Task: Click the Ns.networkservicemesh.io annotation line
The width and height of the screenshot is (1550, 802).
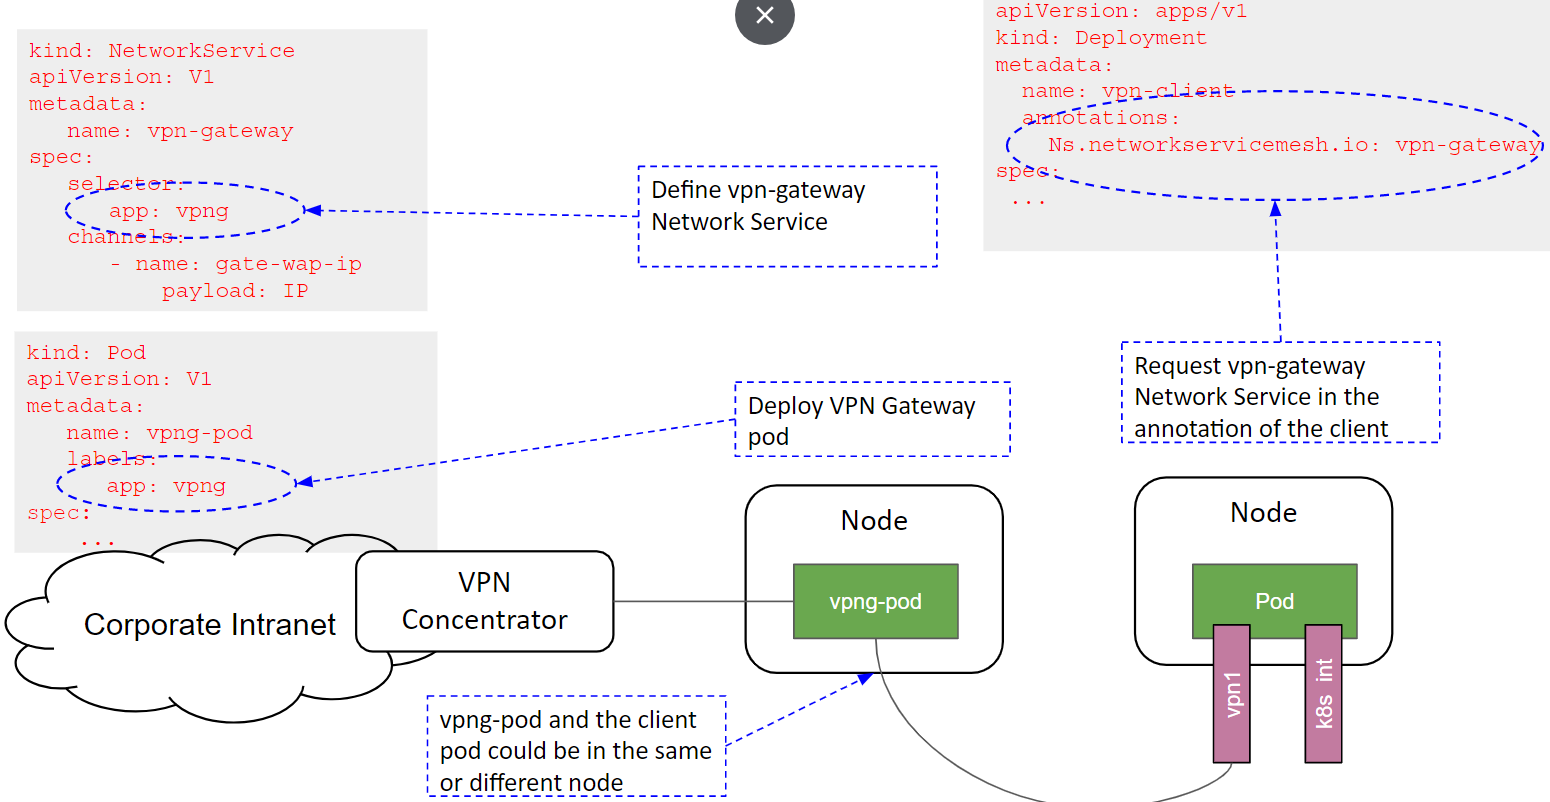Action: [1293, 145]
